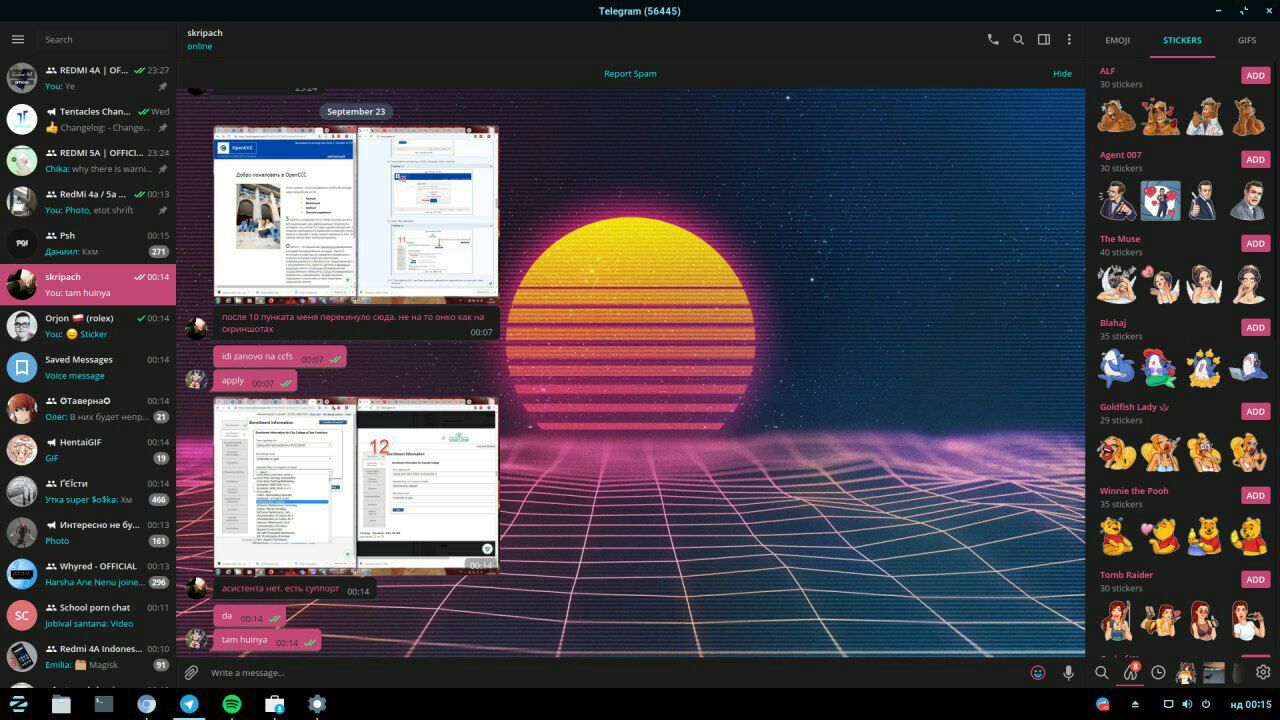
Task: Start a voice call with skripach
Action: (993, 39)
